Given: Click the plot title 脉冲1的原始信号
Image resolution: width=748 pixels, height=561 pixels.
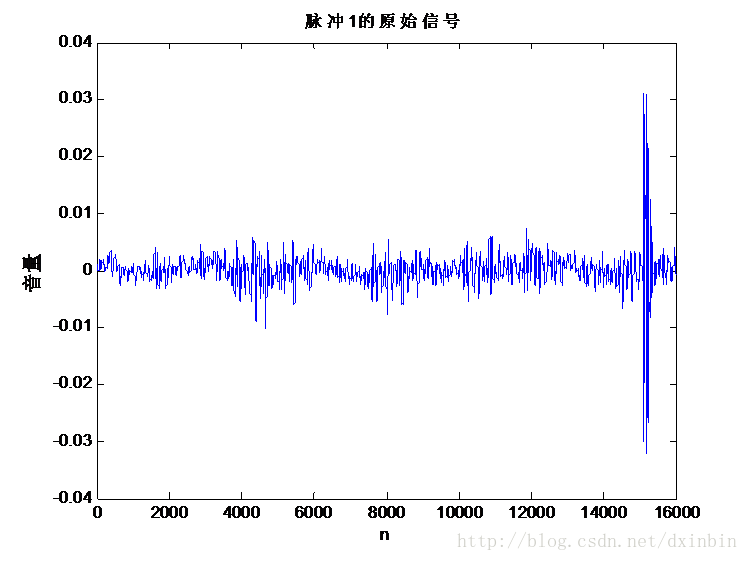Looking at the screenshot, I should tap(382, 21).
